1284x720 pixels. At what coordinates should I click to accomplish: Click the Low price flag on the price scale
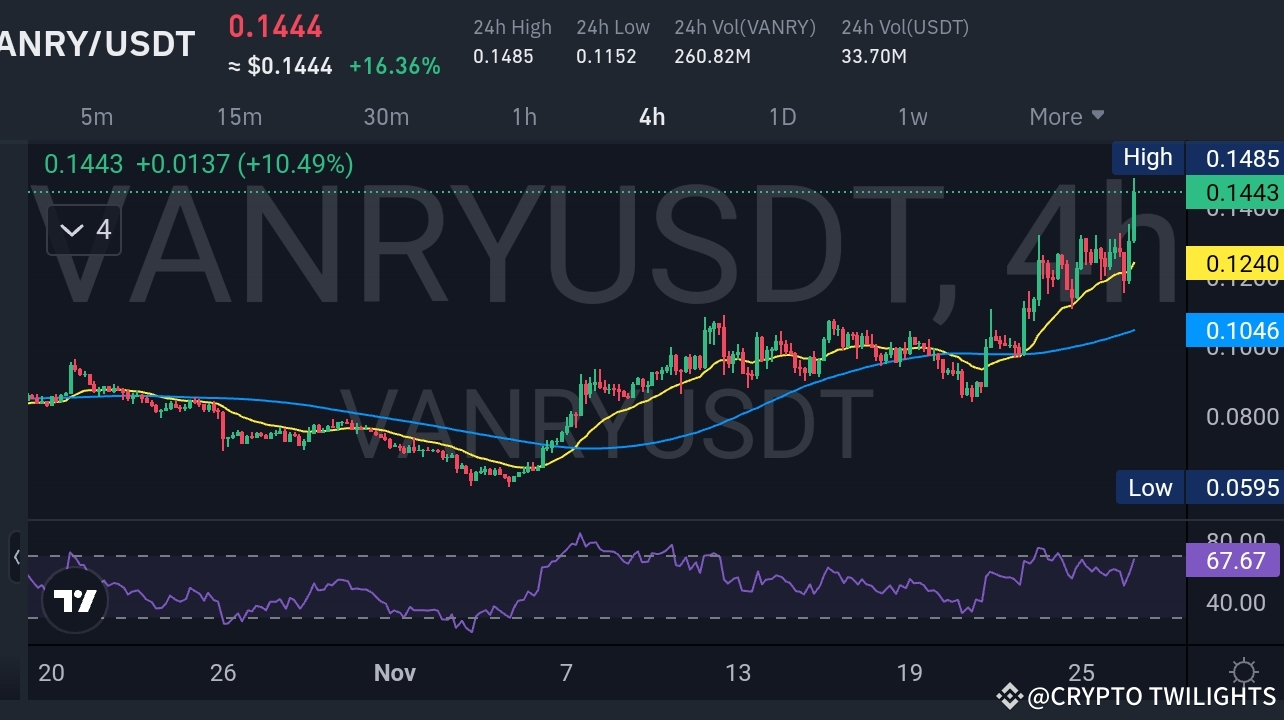tap(1149, 487)
